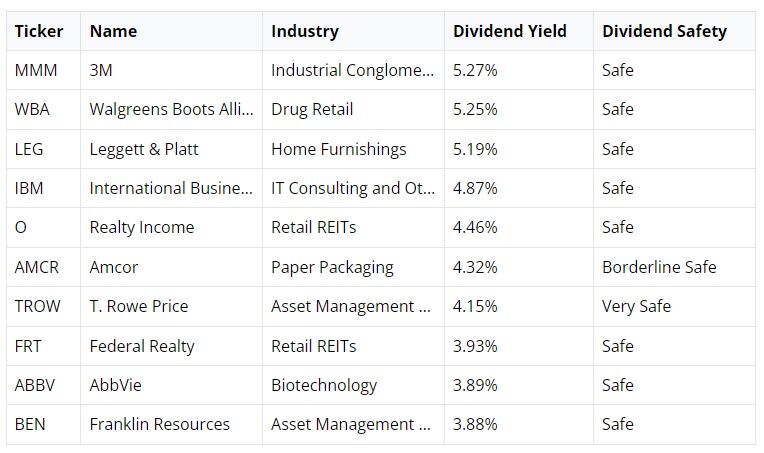Select the Franklin Resources cell
This screenshot has width=764, height=453.
[x=160, y=424]
